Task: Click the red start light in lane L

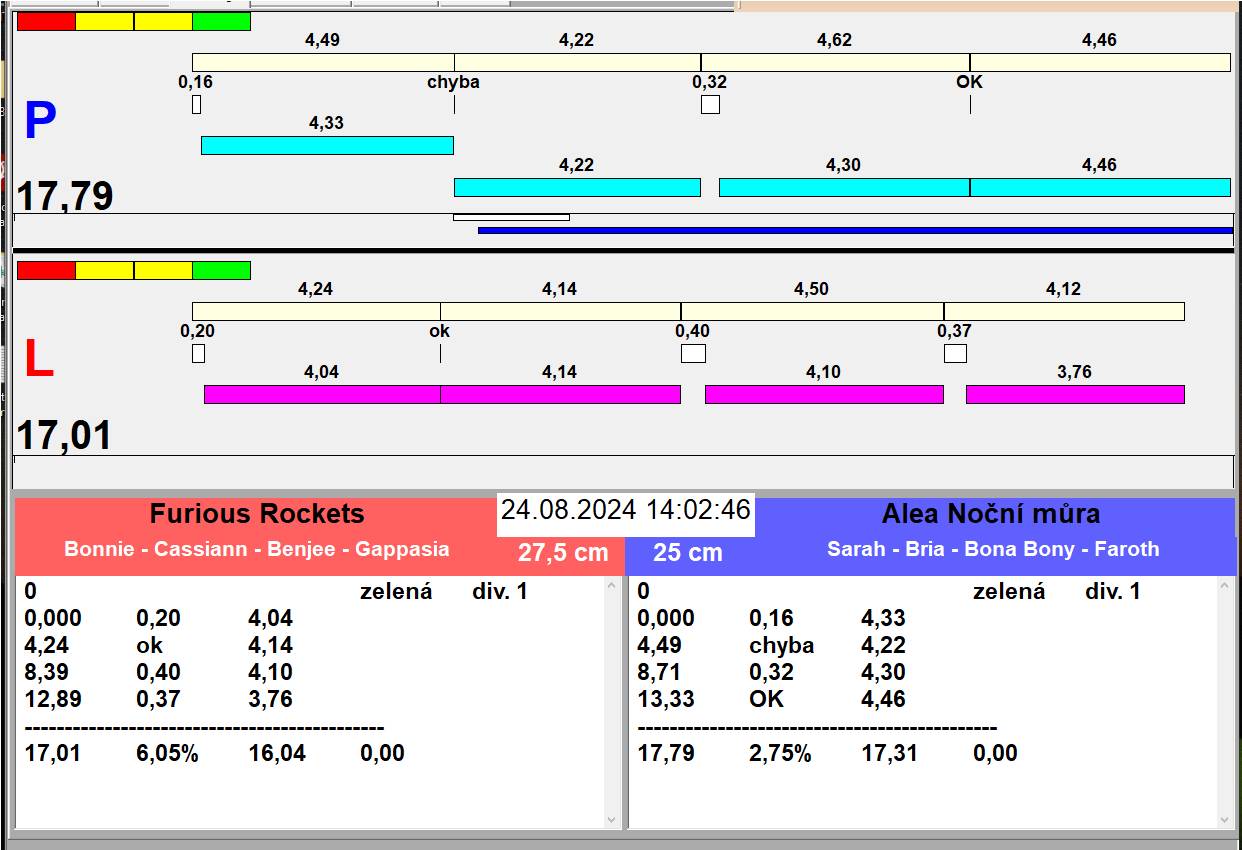Action: coord(46,270)
